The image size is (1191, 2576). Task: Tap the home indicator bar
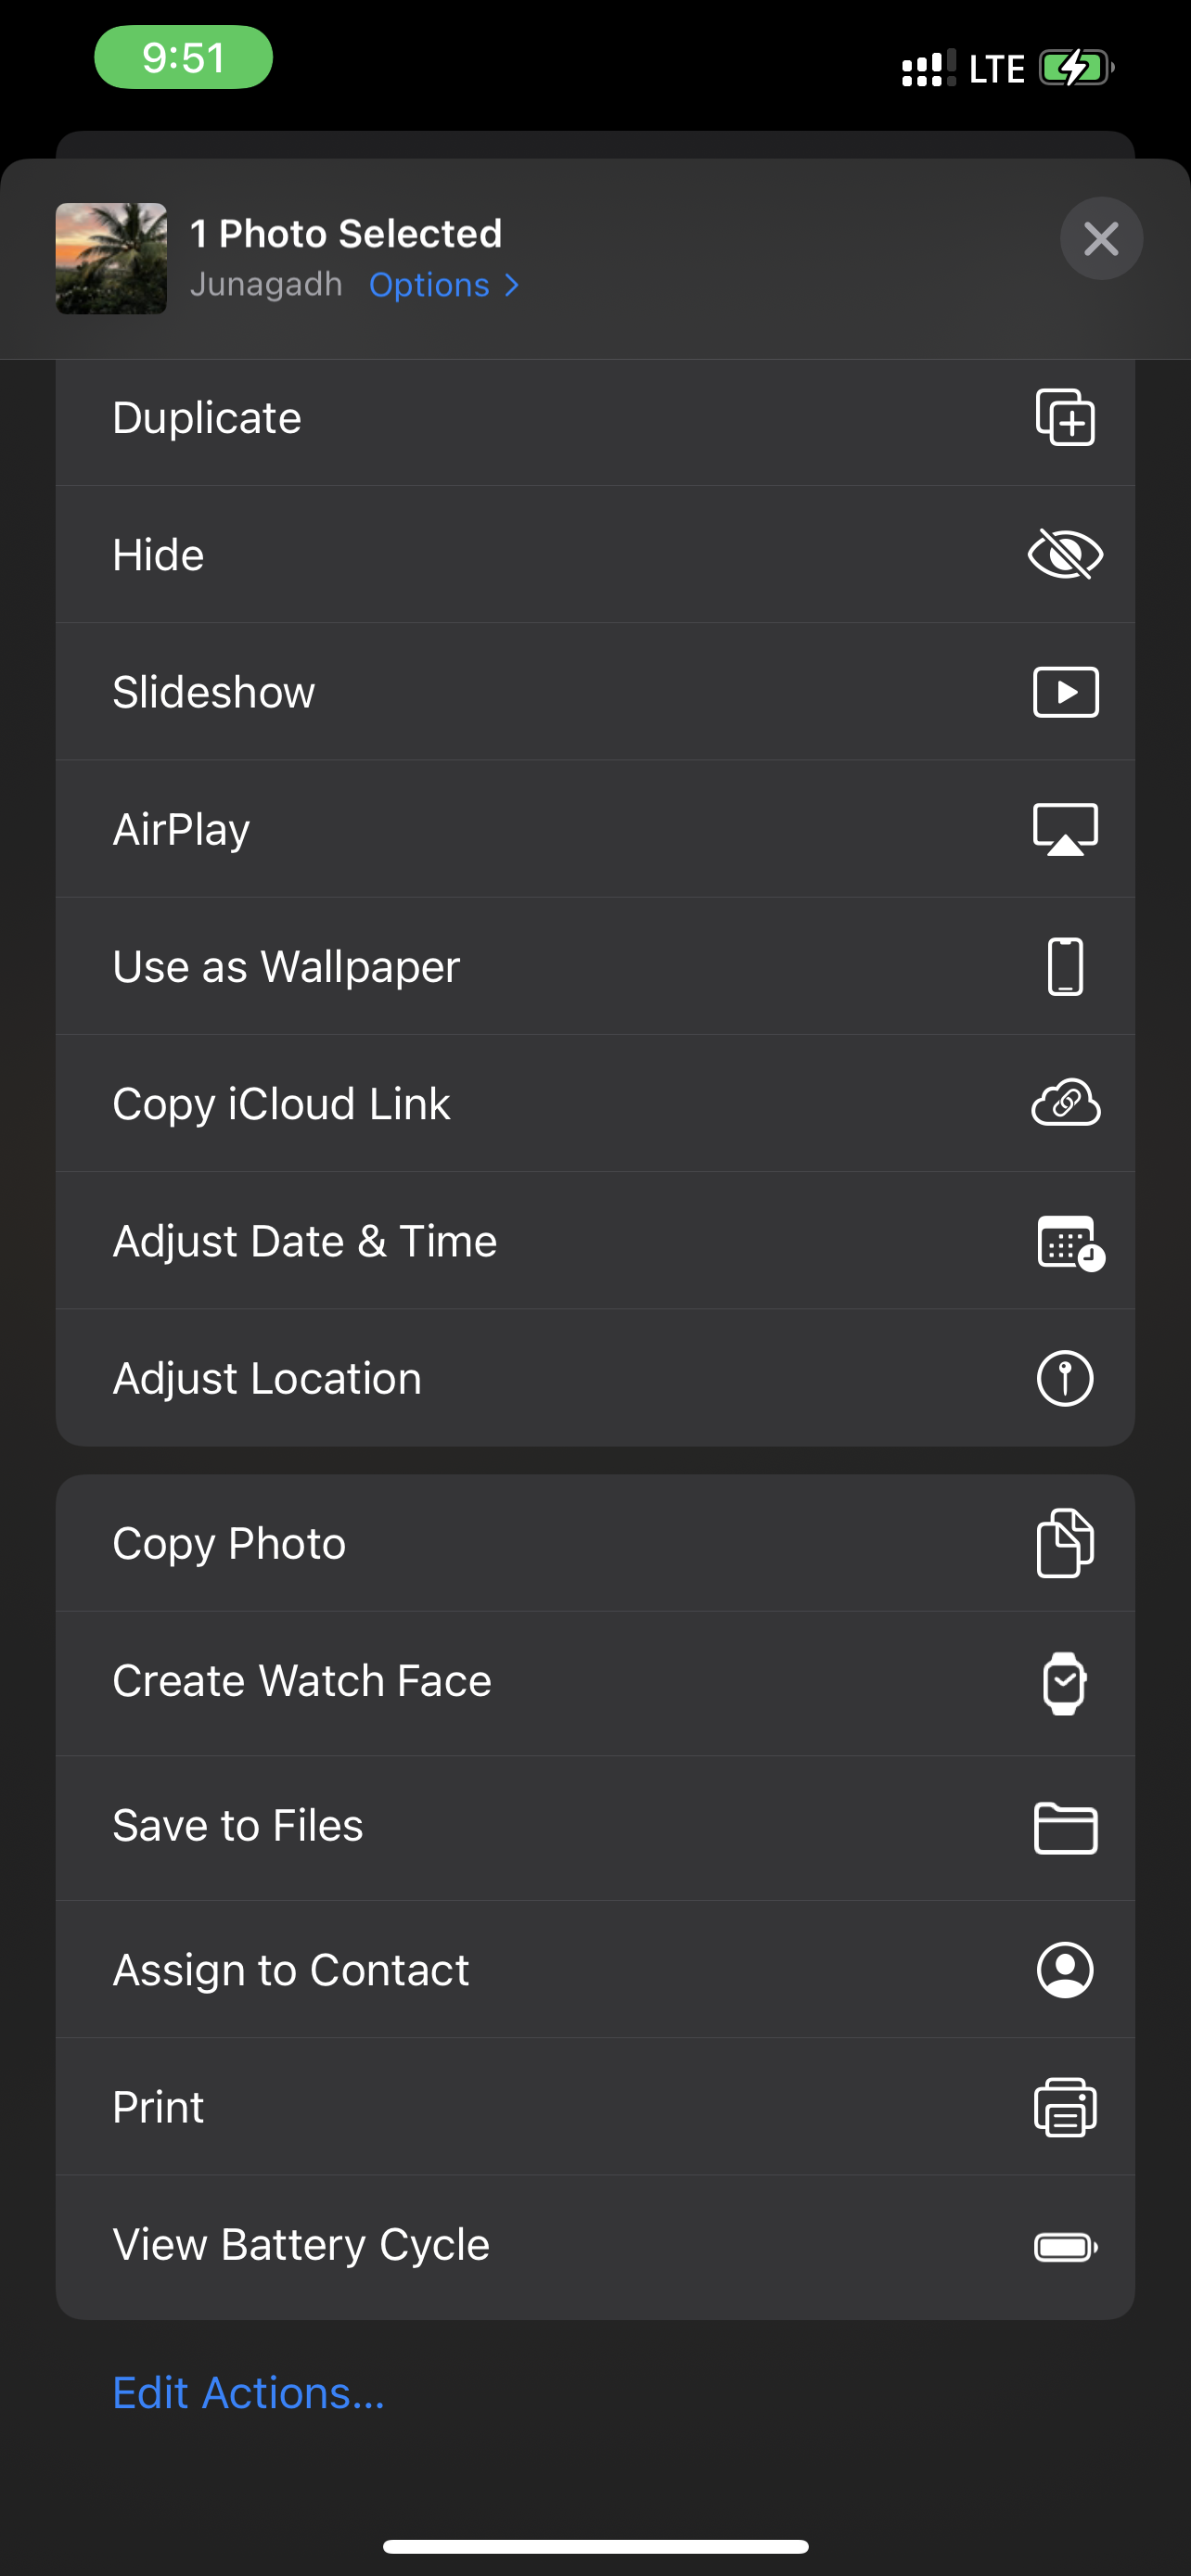point(595,2546)
